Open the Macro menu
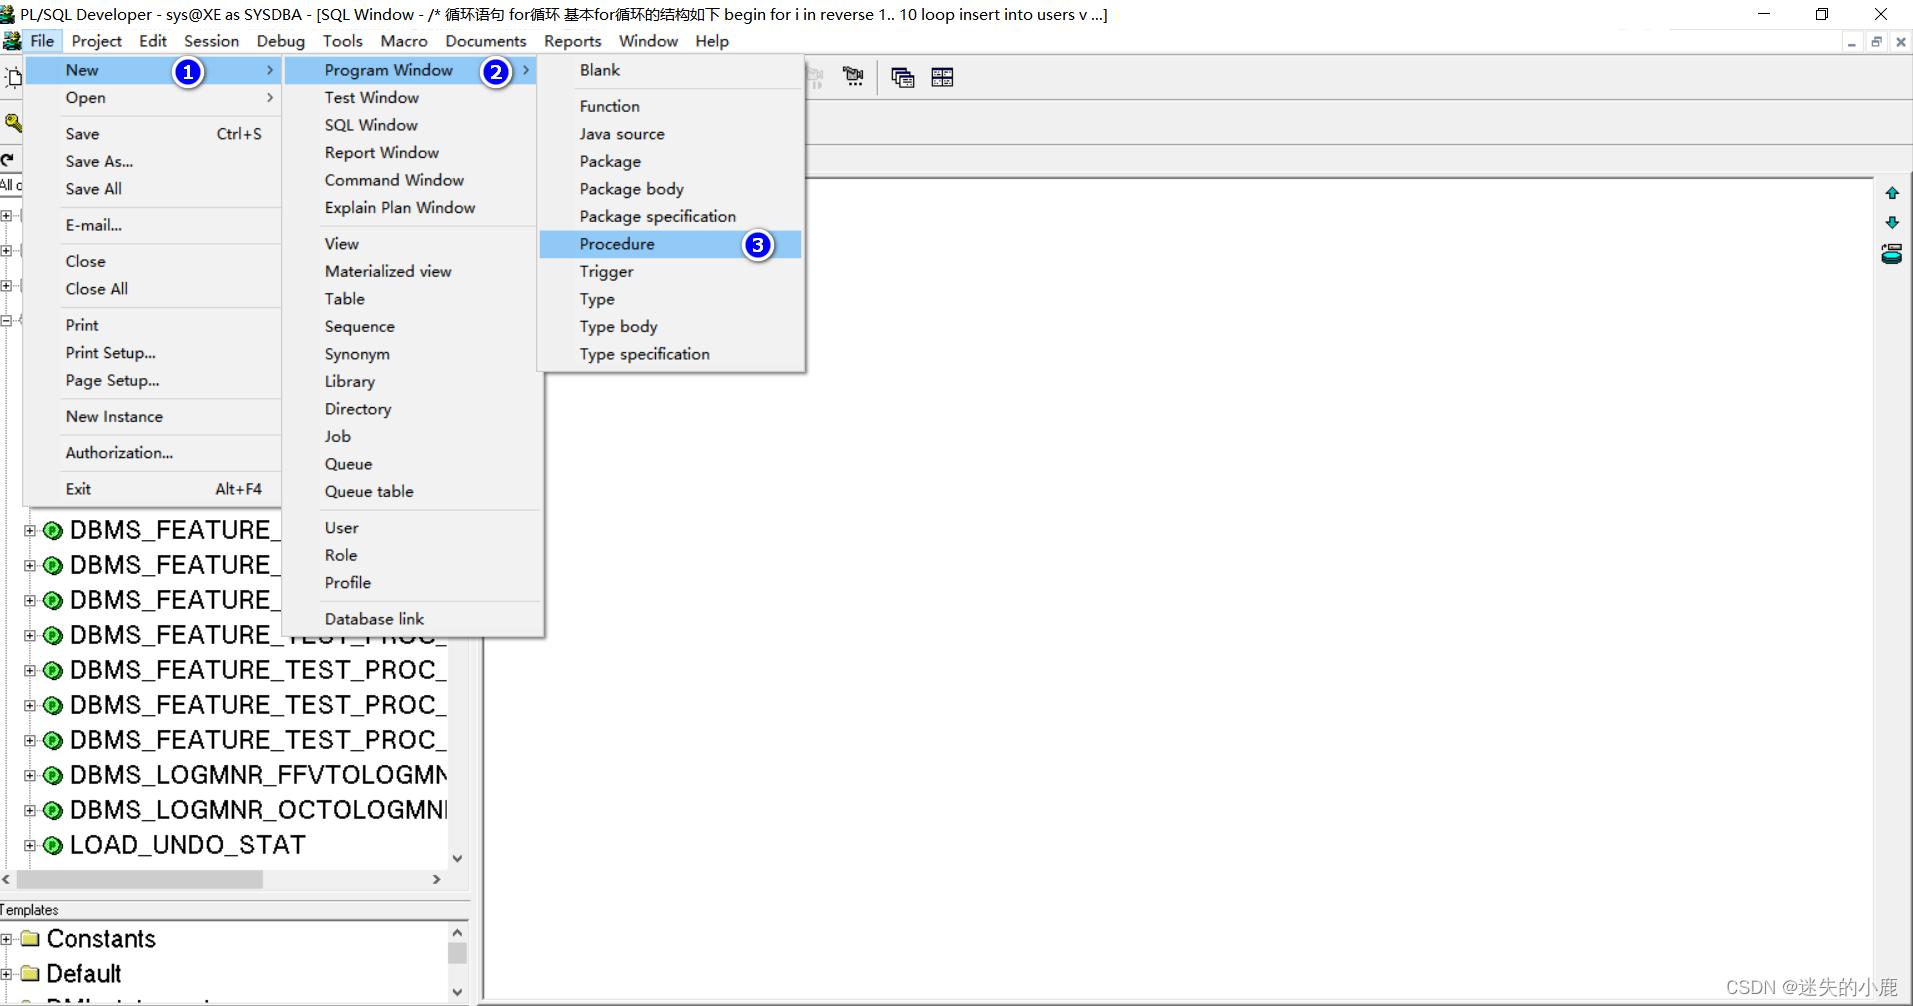 (x=404, y=41)
